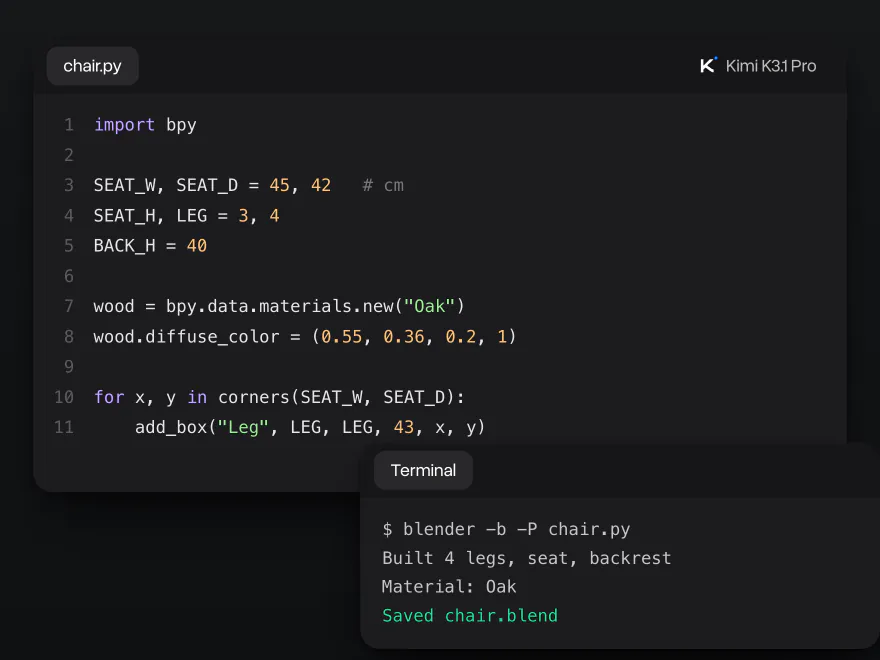This screenshot has height=660, width=880.
Task: Click the Kimi K3.1 Pro label
Action: pyautogui.click(x=771, y=66)
